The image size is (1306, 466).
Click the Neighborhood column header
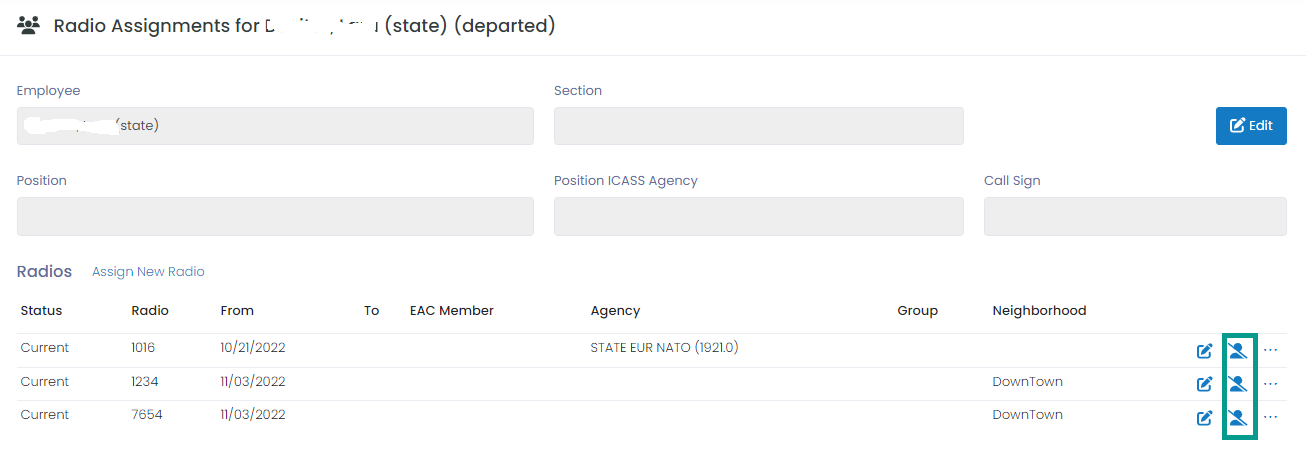[x=1039, y=311]
